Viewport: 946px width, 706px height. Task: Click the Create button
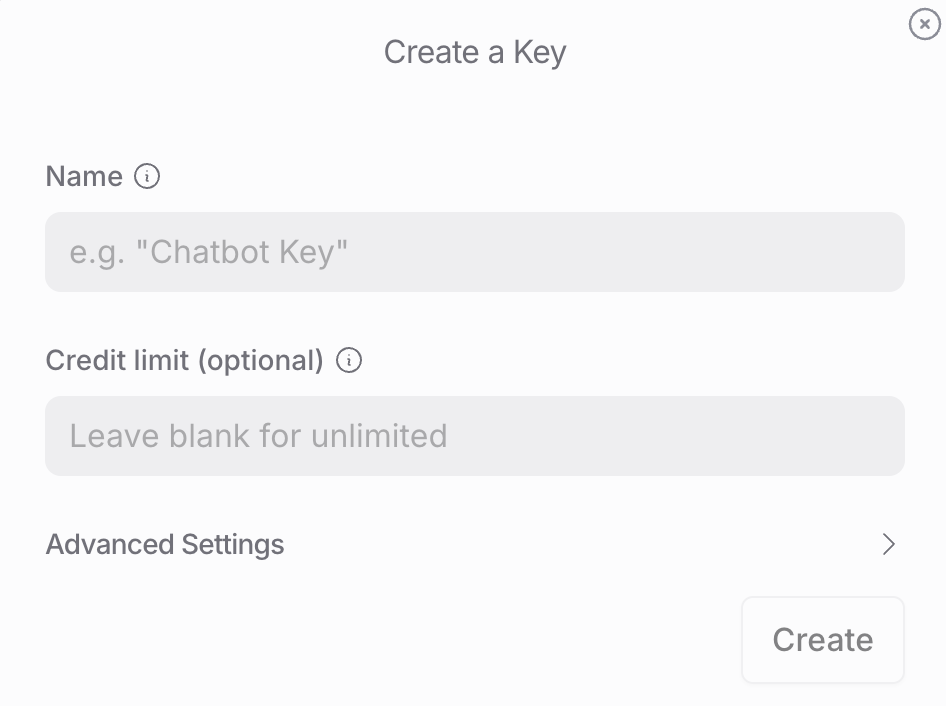[822, 640]
